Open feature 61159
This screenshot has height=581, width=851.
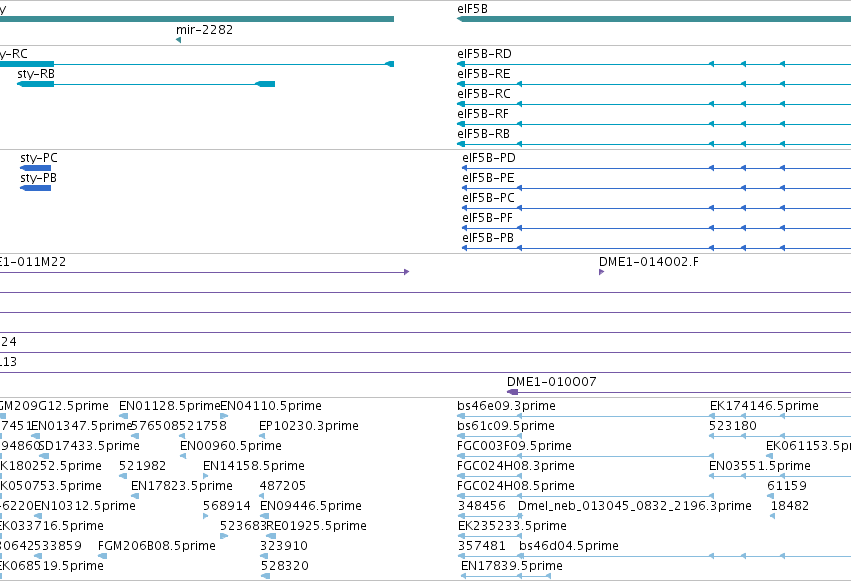pos(786,486)
